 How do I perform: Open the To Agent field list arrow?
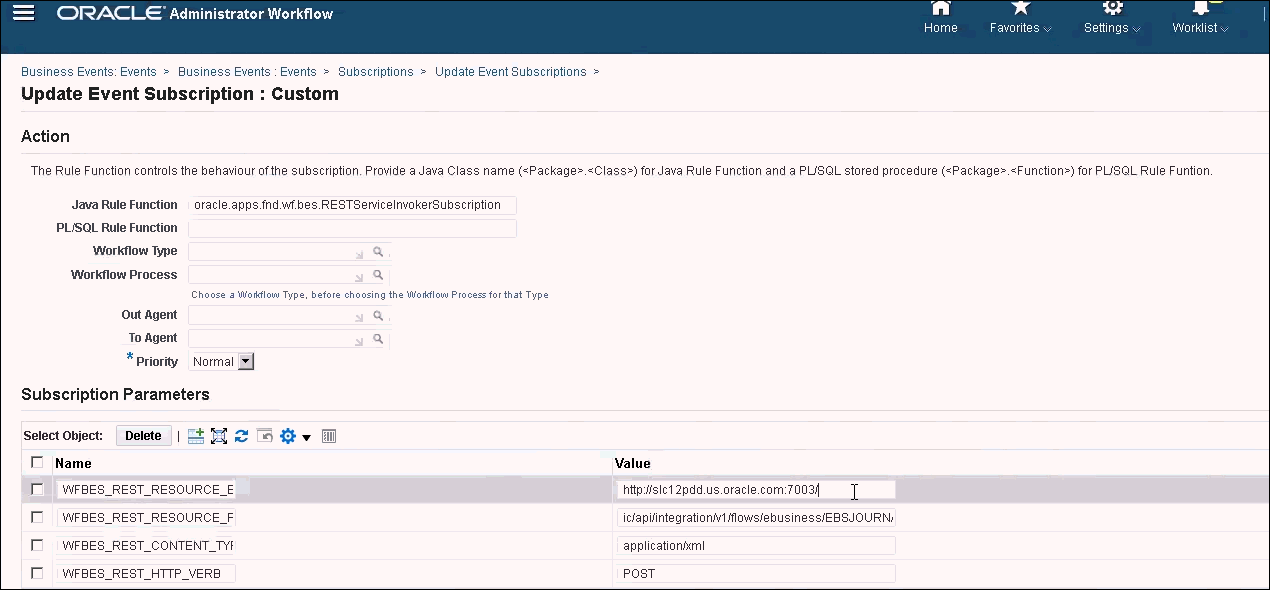(359, 342)
